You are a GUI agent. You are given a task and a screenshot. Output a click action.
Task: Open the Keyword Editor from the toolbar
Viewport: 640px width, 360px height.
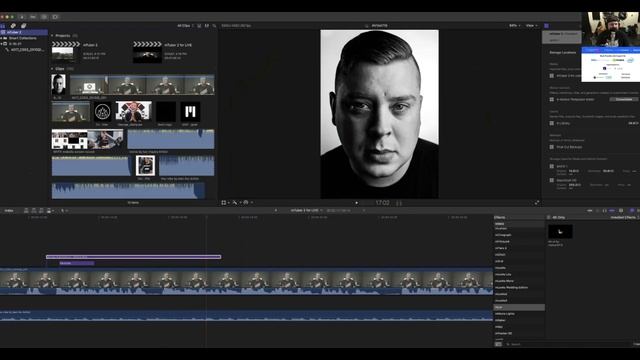coord(33,17)
